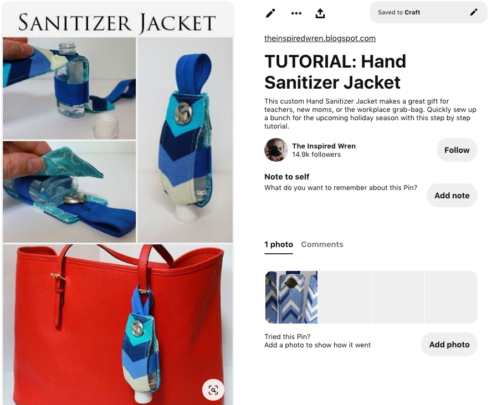Edit the Saved to Craft board pencil
492x405 pixels.
pos(473,12)
